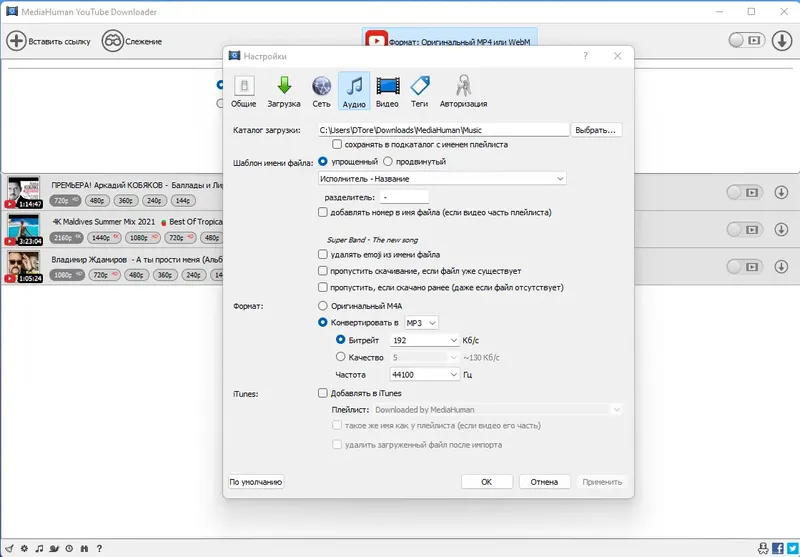Open the bitrate 192 dropdown
Screen dimensions: 800x557
click(x=424, y=340)
